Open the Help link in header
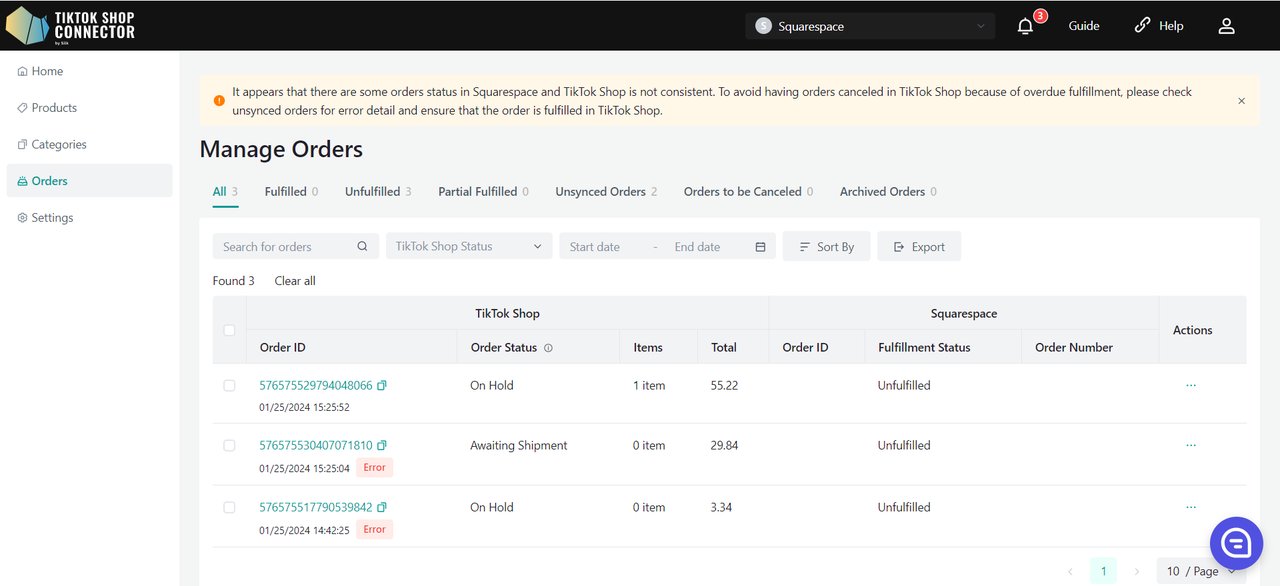Viewport: 1280px width, 586px height. point(1160,26)
